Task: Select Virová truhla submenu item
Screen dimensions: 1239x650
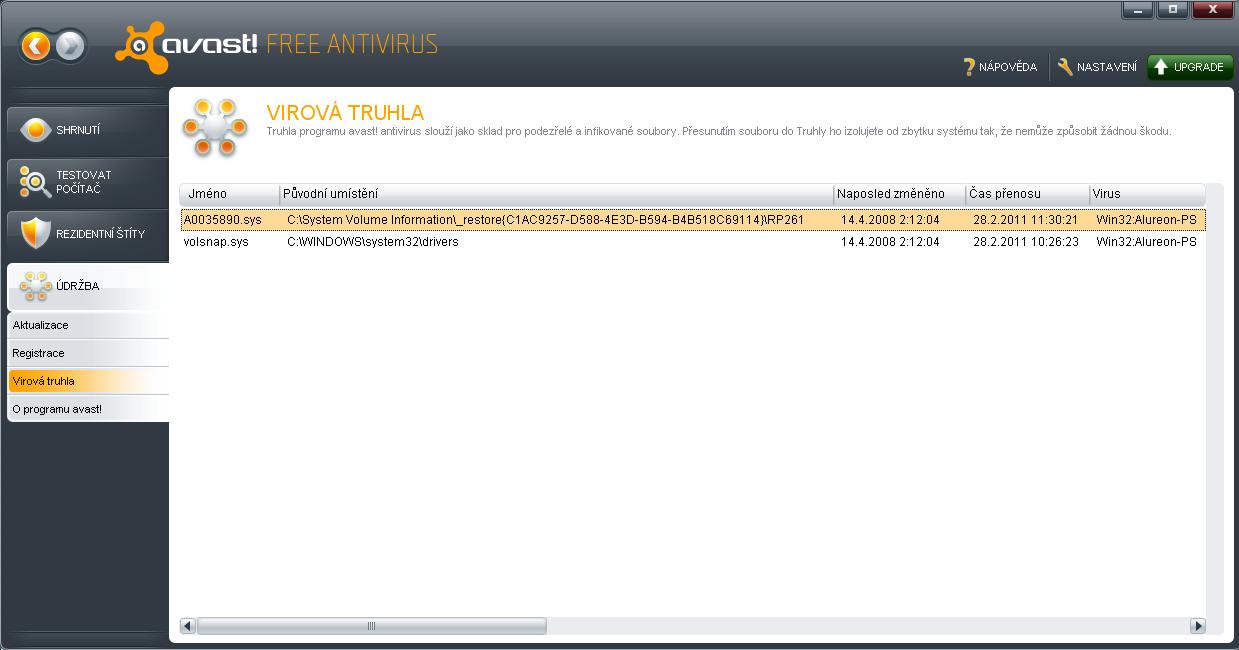Action: [x=88, y=381]
